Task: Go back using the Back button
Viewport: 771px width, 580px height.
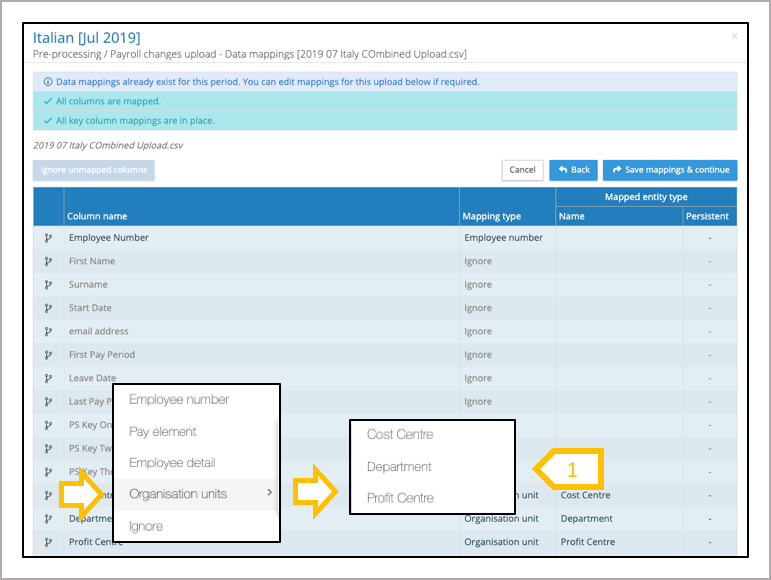Action: [x=573, y=170]
